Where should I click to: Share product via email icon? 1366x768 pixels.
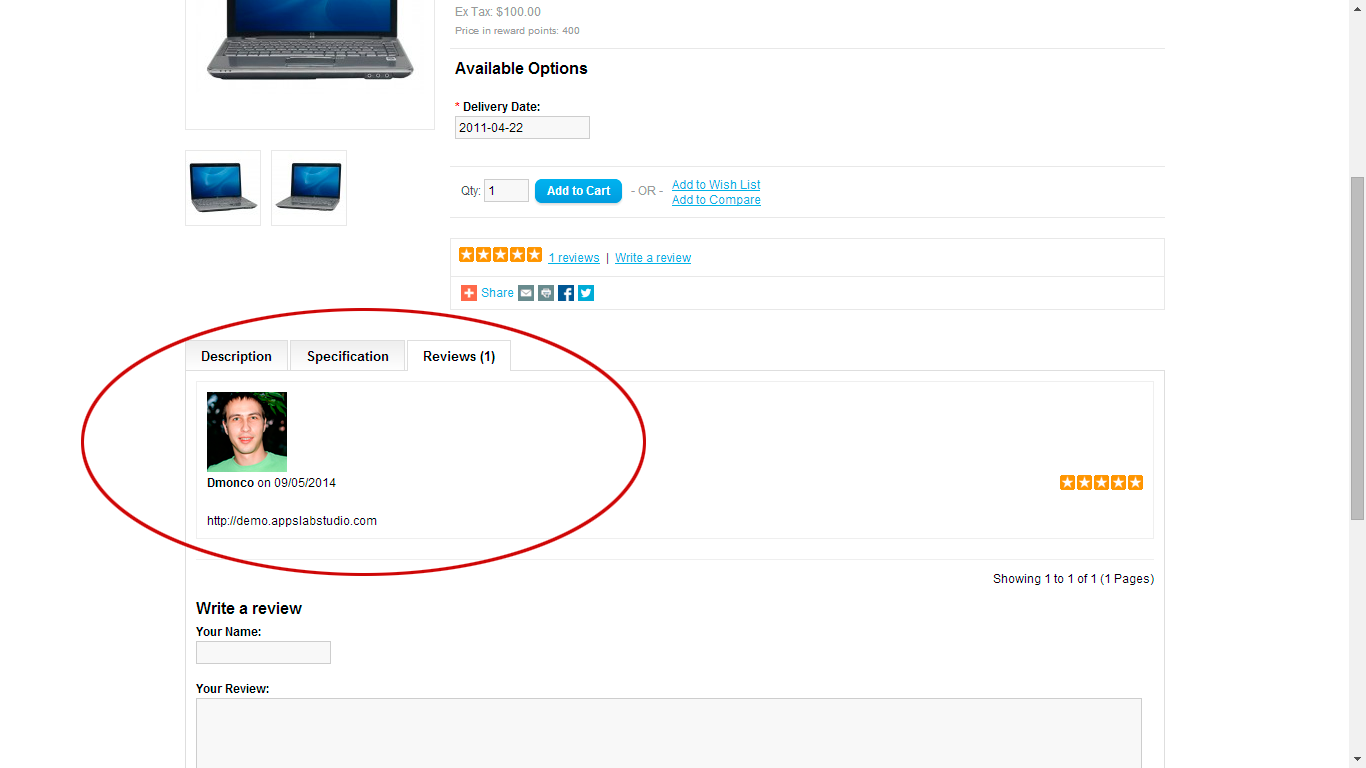526,293
